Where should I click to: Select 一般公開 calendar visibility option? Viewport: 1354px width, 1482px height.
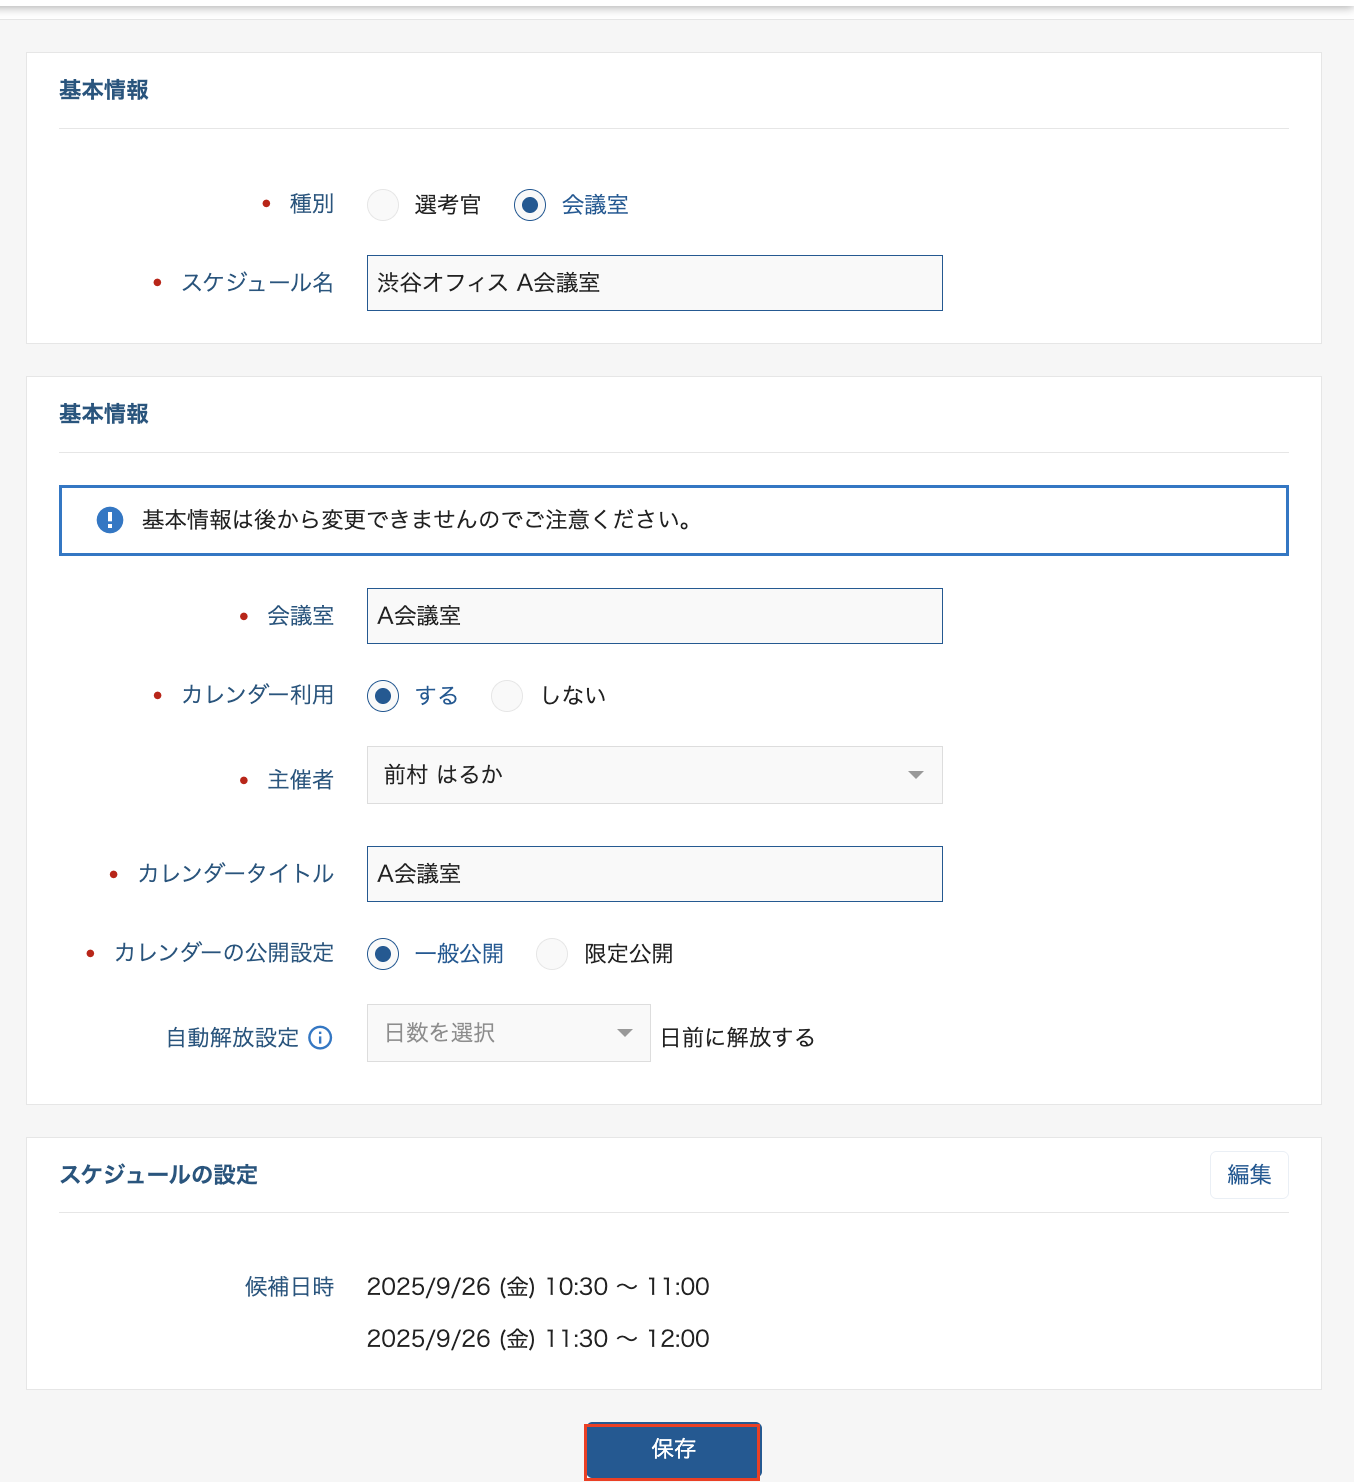pyautogui.click(x=383, y=954)
